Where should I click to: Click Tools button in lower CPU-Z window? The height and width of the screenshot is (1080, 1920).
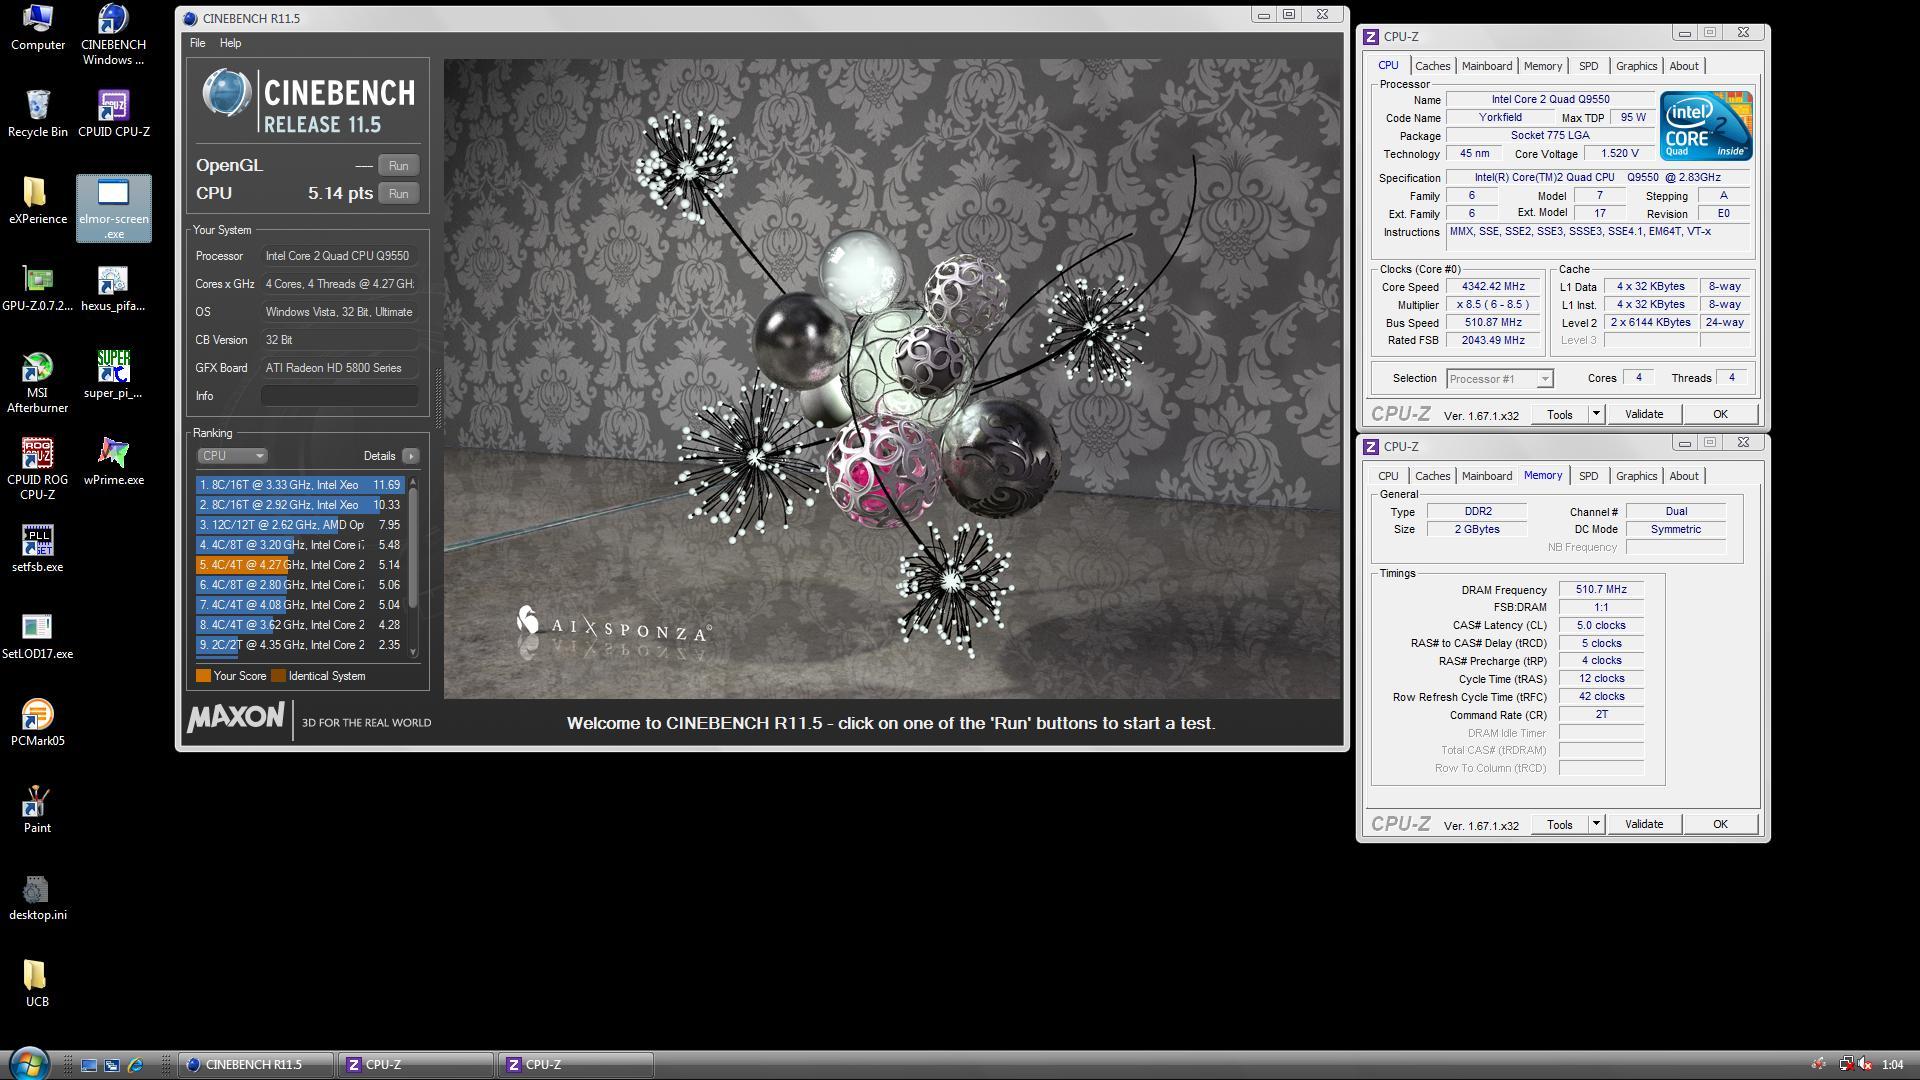[1559, 824]
